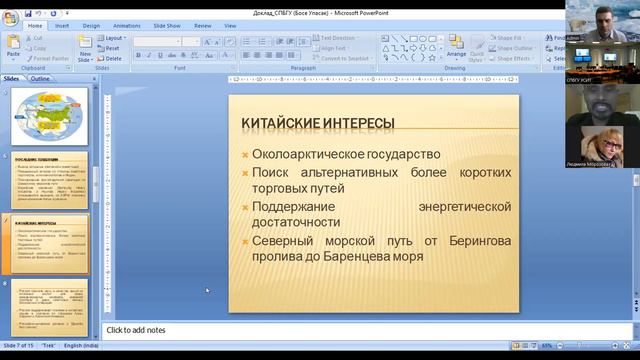This screenshot has height=360, width=640.
Task: Open the View ribbon tab
Action: (230, 26)
